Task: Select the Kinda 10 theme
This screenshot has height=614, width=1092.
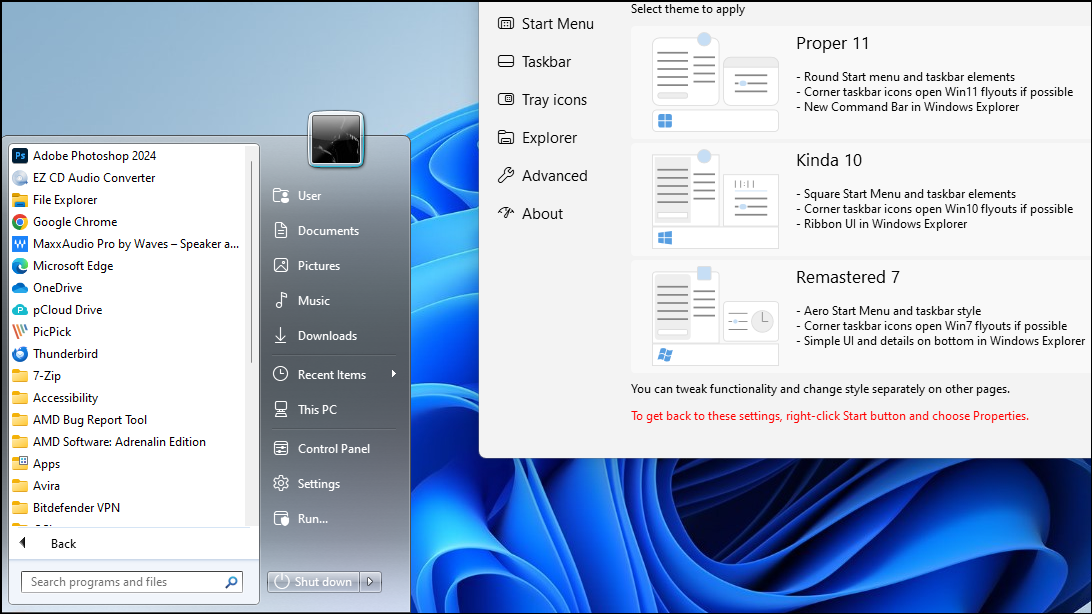Action: point(861,199)
